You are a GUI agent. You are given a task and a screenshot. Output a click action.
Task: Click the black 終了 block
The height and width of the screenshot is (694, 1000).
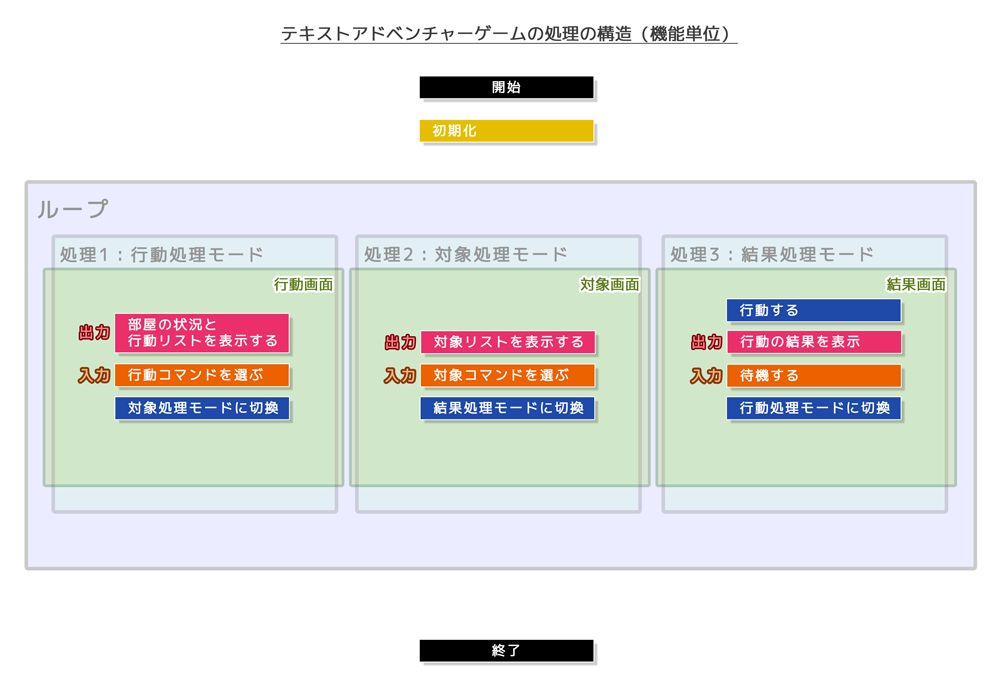pyautogui.click(x=506, y=651)
